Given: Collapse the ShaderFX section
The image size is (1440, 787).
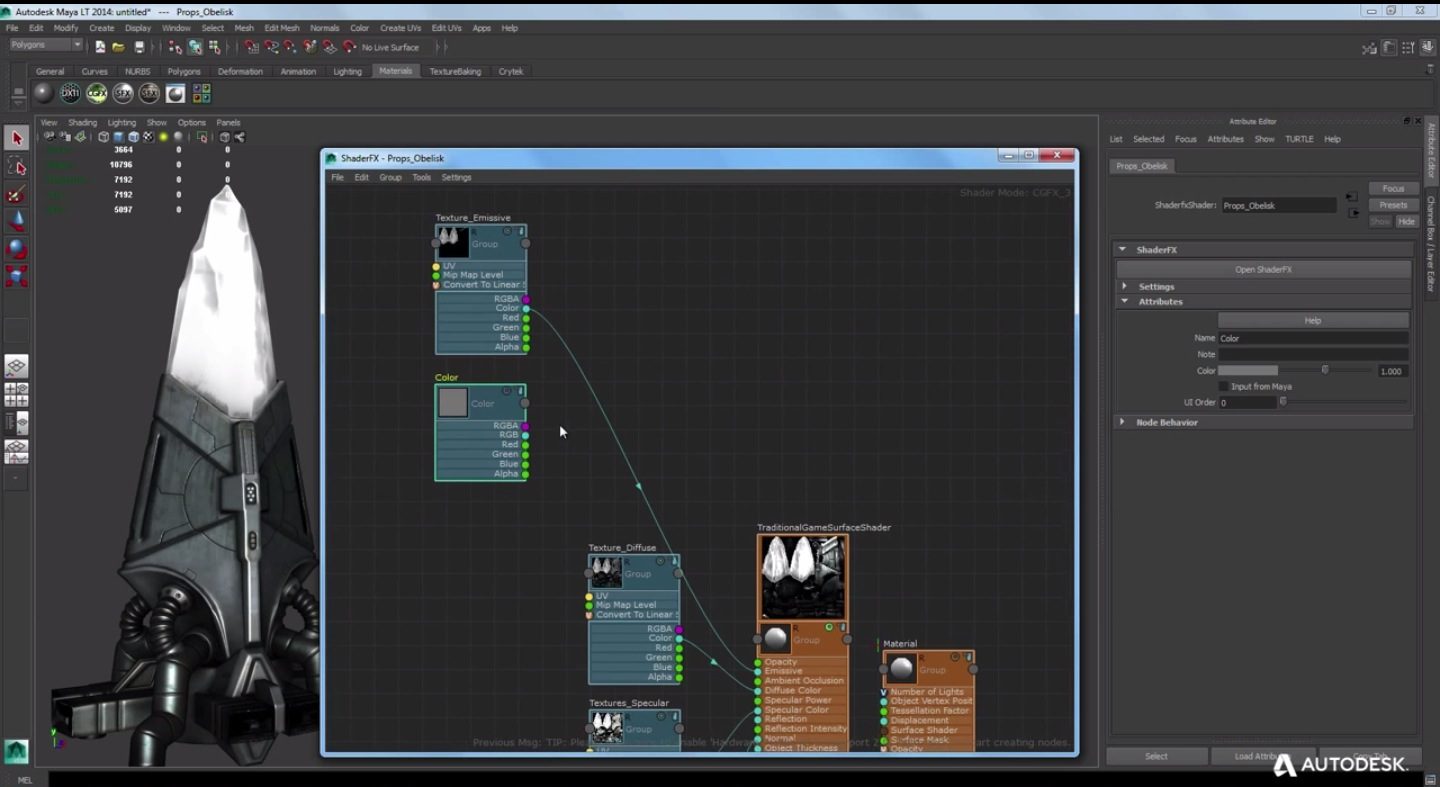Looking at the screenshot, I should pos(1122,249).
